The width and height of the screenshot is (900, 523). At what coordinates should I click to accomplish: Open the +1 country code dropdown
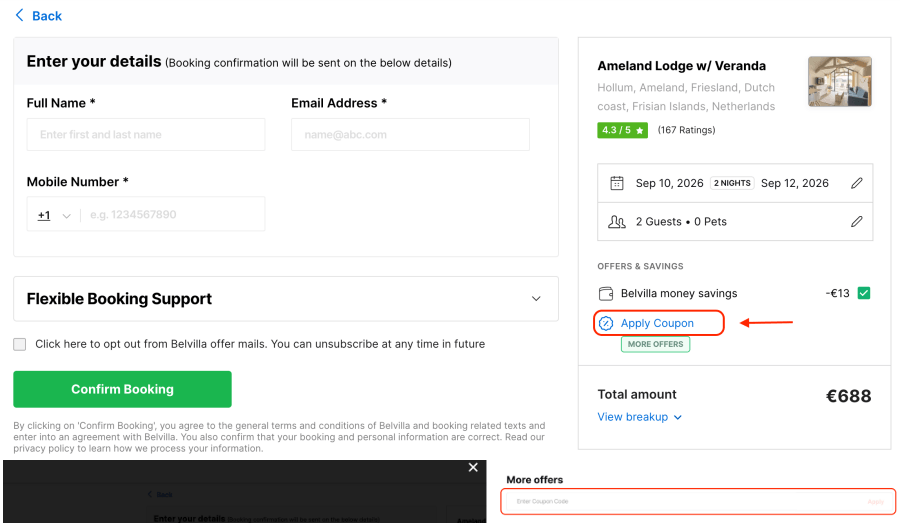pos(54,215)
